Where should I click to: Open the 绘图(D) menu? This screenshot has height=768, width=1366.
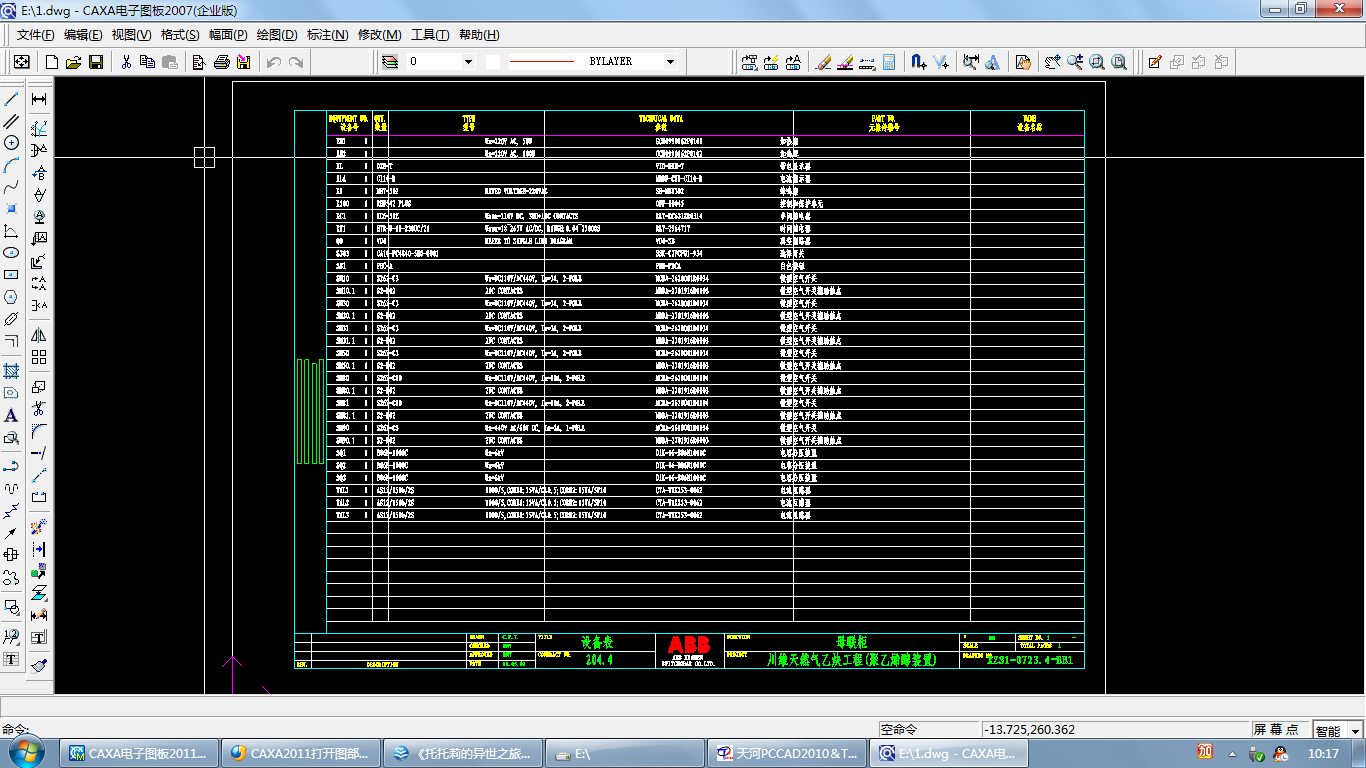(x=277, y=35)
